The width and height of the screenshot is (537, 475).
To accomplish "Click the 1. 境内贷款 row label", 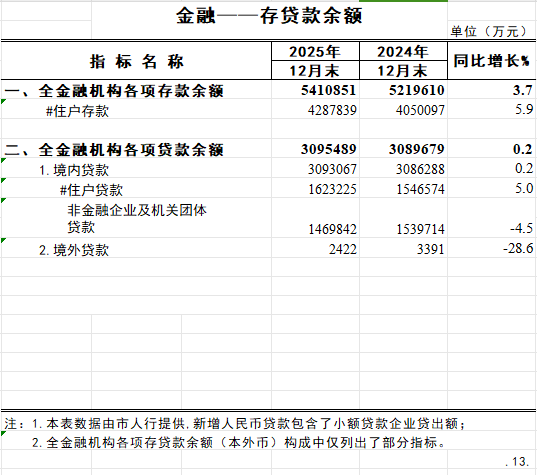I will (74, 170).
